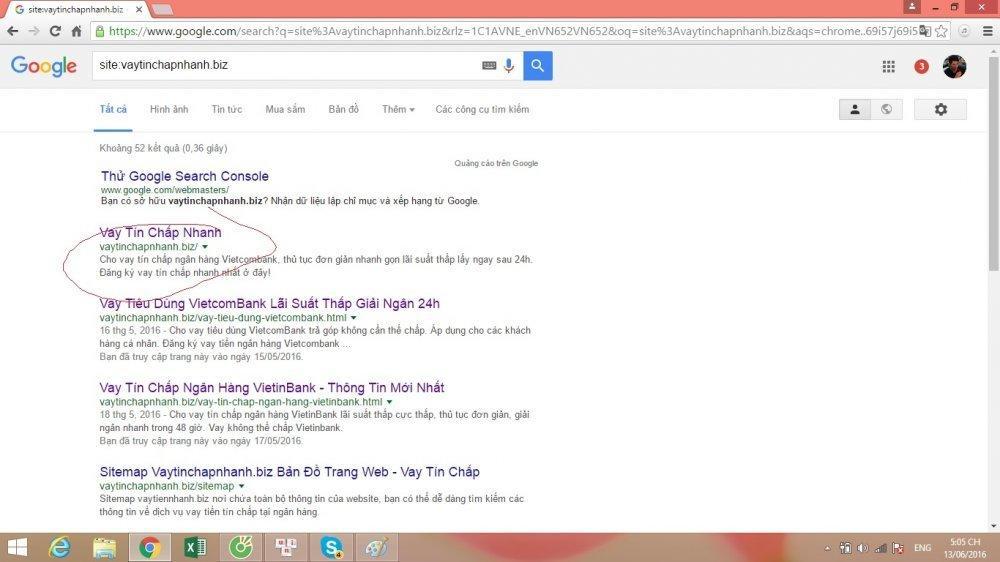Toggle private results person button
Viewport: 1000px width, 562px height.
tap(855, 109)
